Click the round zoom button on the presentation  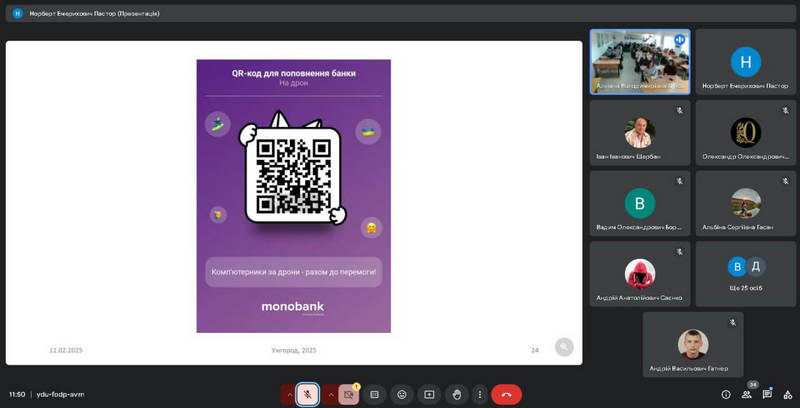tap(564, 347)
